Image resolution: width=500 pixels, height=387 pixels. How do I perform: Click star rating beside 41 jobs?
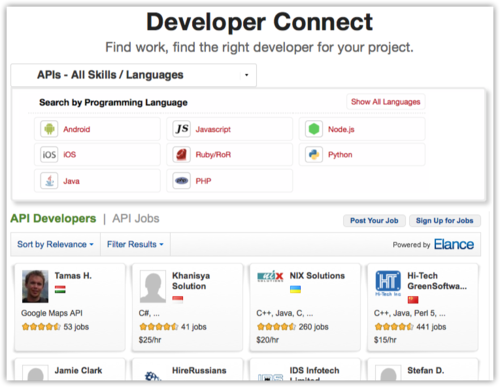(159, 327)
